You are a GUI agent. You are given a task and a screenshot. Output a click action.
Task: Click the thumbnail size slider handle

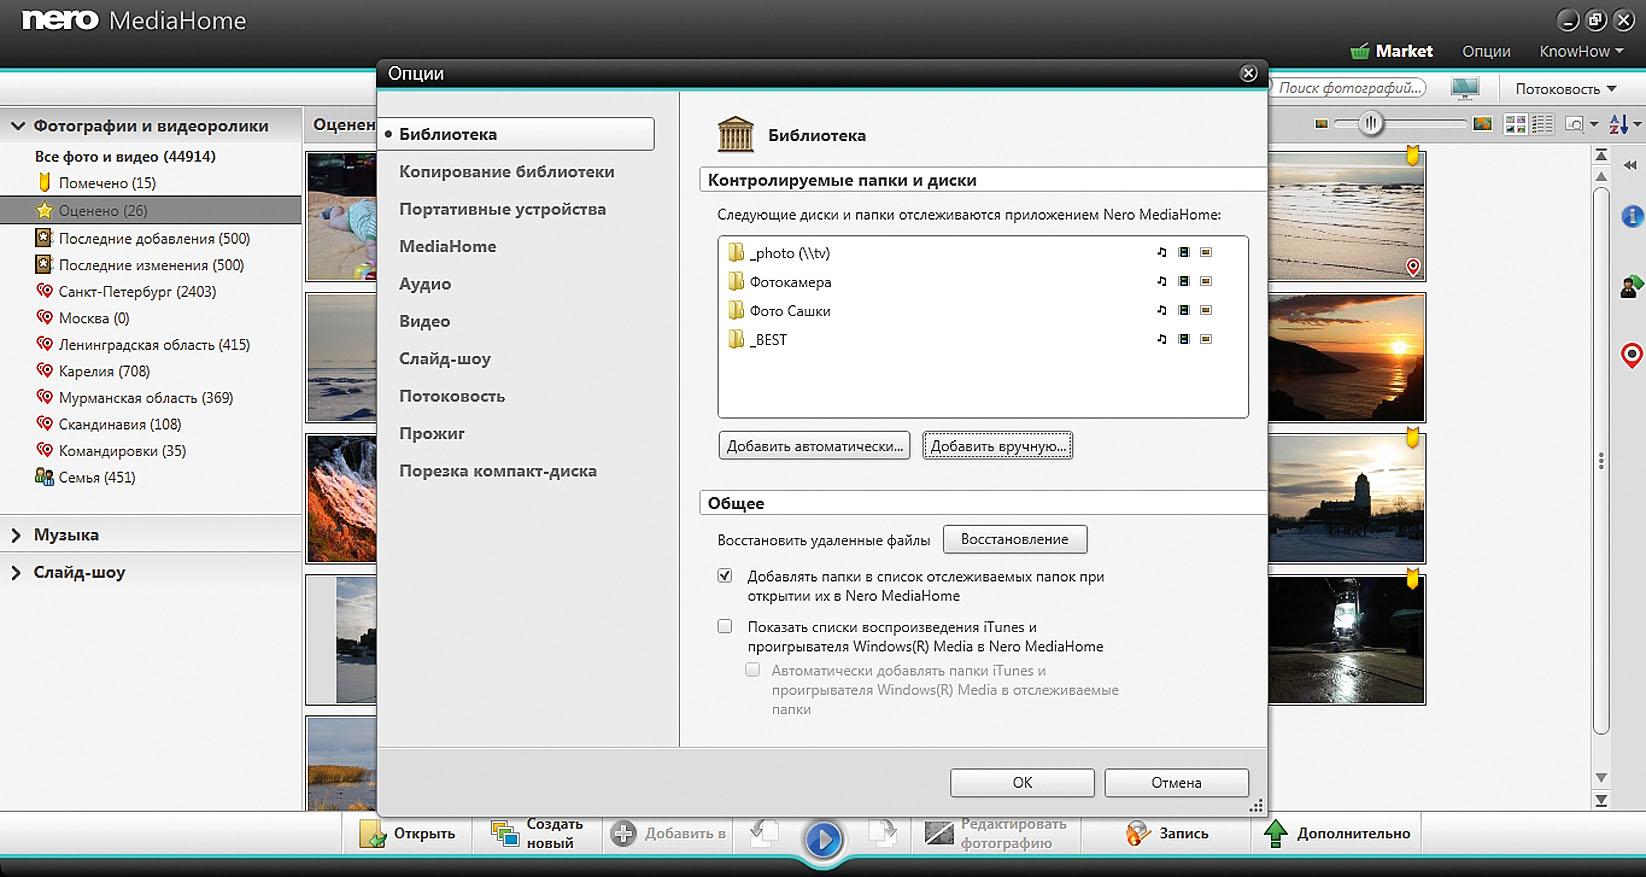point(1371,124)
